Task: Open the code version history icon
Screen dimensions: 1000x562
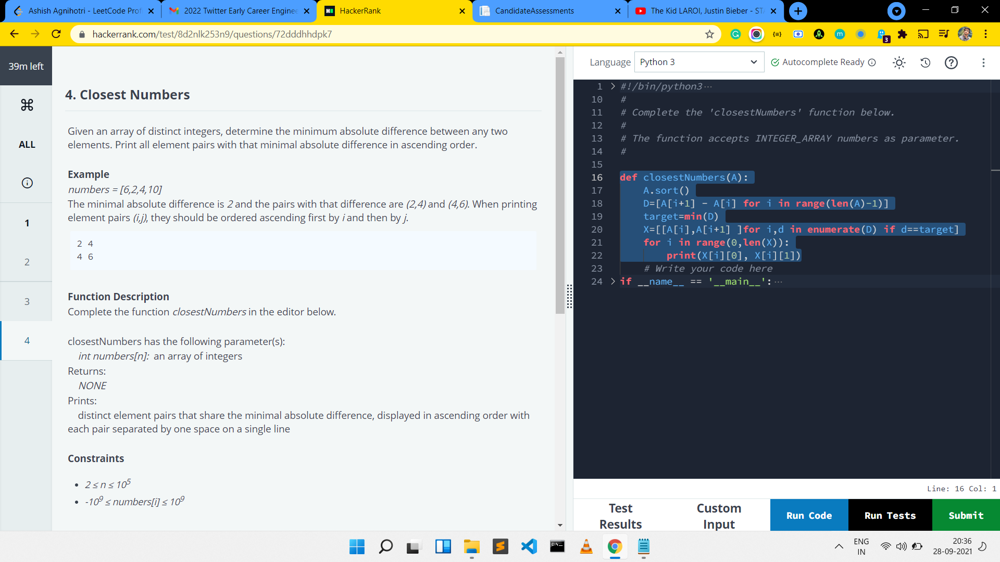Action: (x=925, y=63)
